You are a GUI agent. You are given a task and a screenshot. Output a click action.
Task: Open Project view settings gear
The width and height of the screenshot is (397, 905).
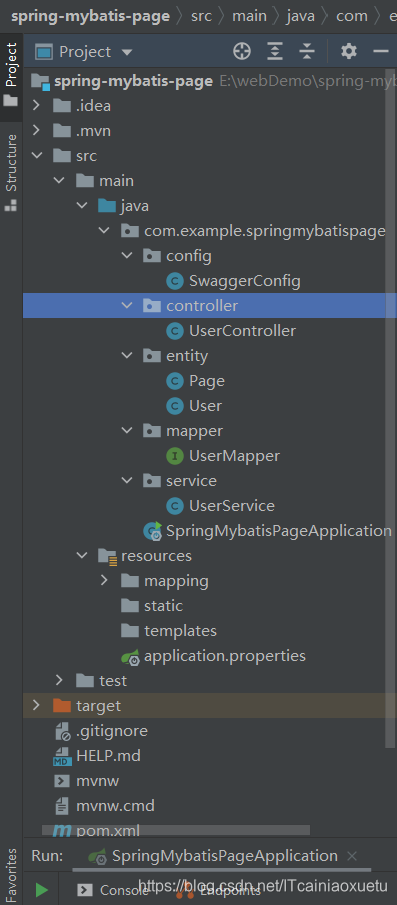pyautogui.click(x=349, y=52)
